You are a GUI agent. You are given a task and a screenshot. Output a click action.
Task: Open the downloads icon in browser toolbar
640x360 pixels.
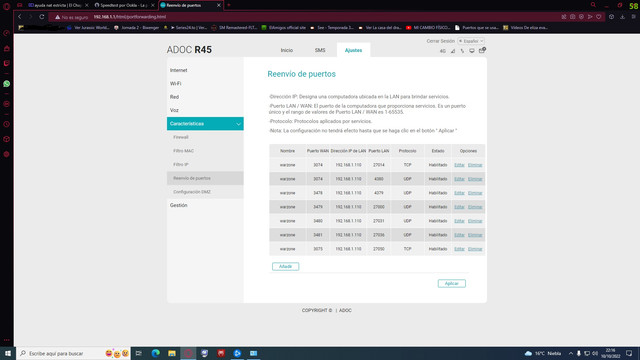[622, 17]
